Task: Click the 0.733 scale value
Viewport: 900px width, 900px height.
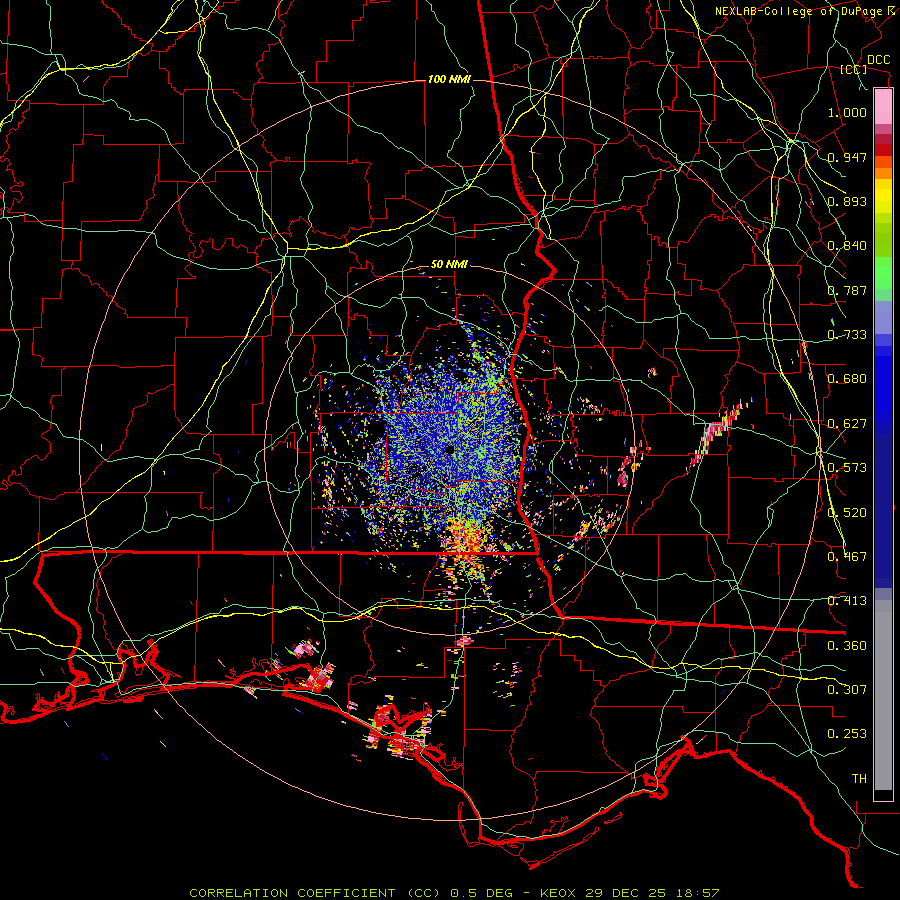Action: point(847,335)
